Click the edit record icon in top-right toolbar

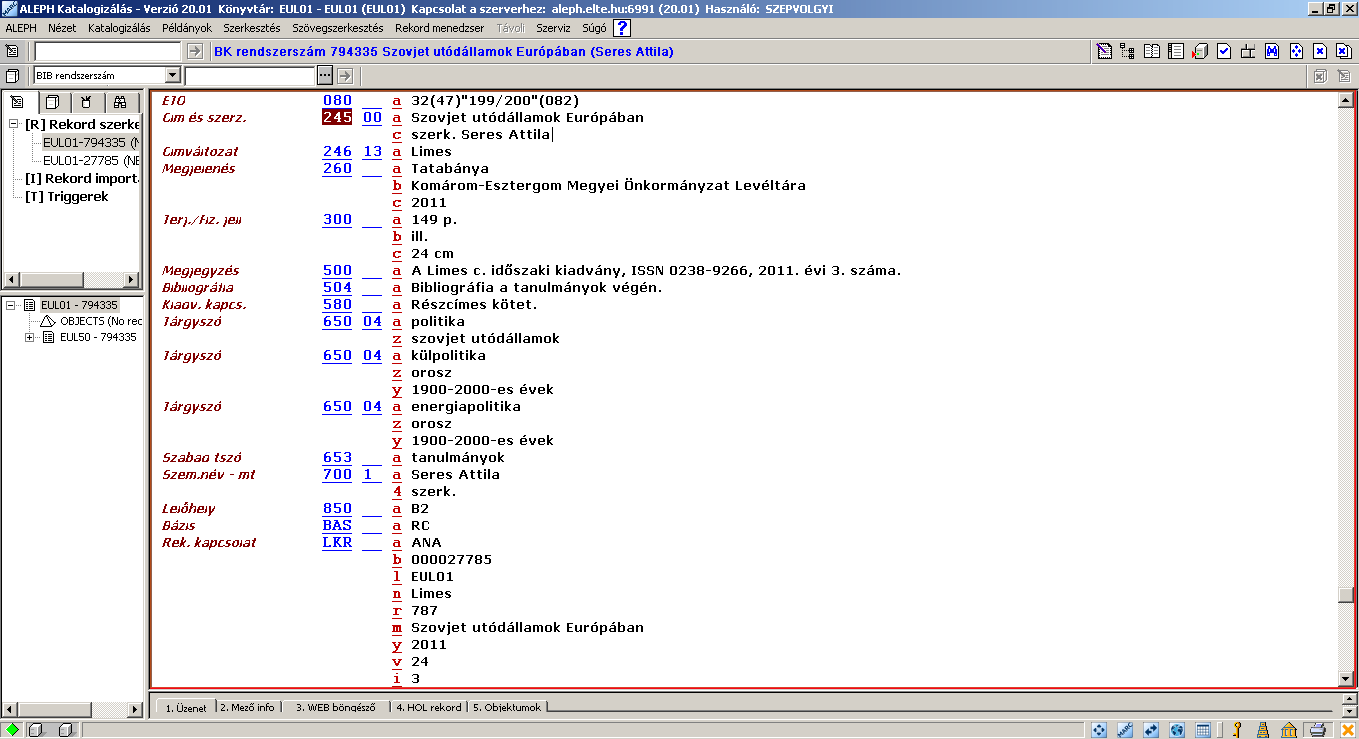point(1104,51)
